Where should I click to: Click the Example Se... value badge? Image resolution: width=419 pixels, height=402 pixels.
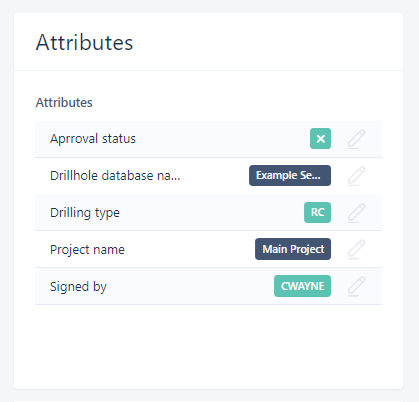click(x=290, y=175)
